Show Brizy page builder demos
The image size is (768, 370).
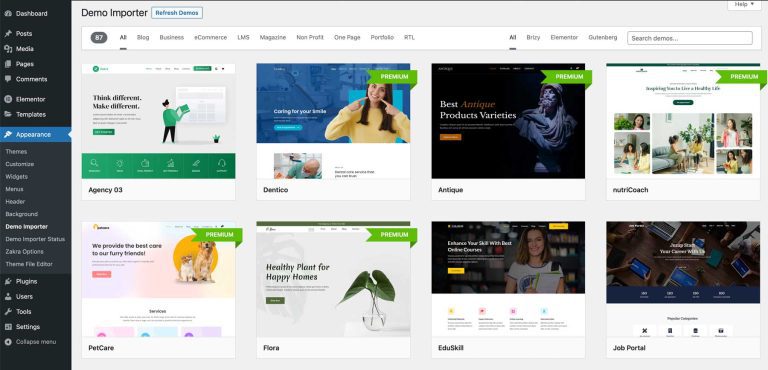pos(533,38)
